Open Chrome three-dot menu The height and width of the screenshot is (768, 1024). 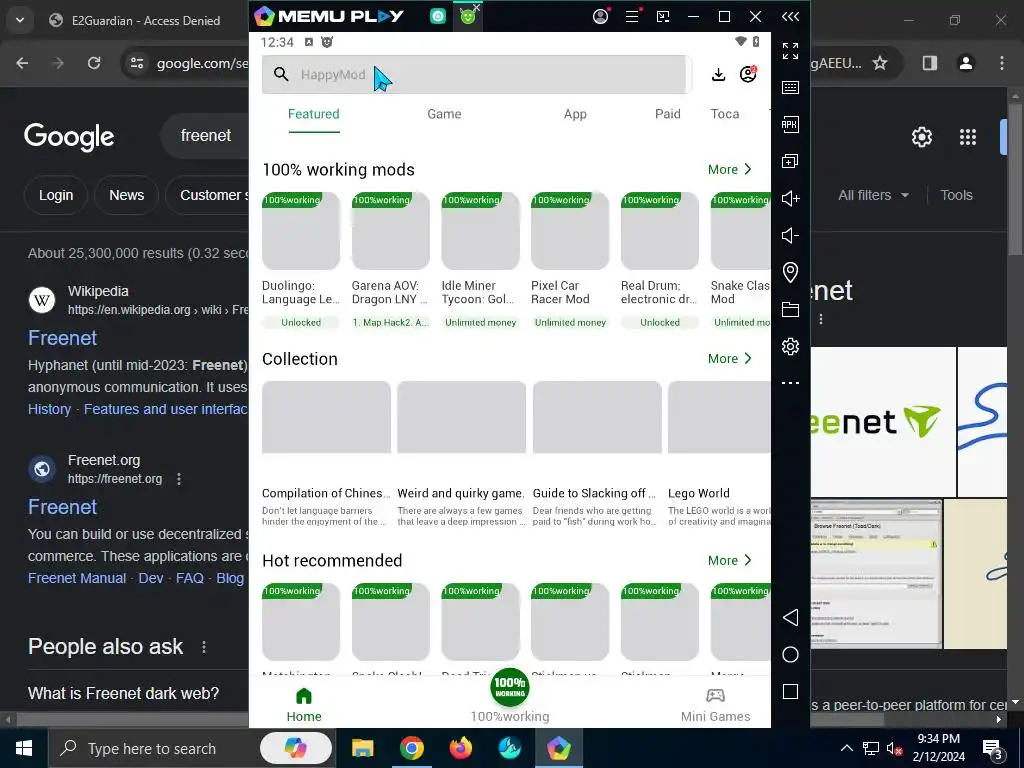(x=1002, y=63)
